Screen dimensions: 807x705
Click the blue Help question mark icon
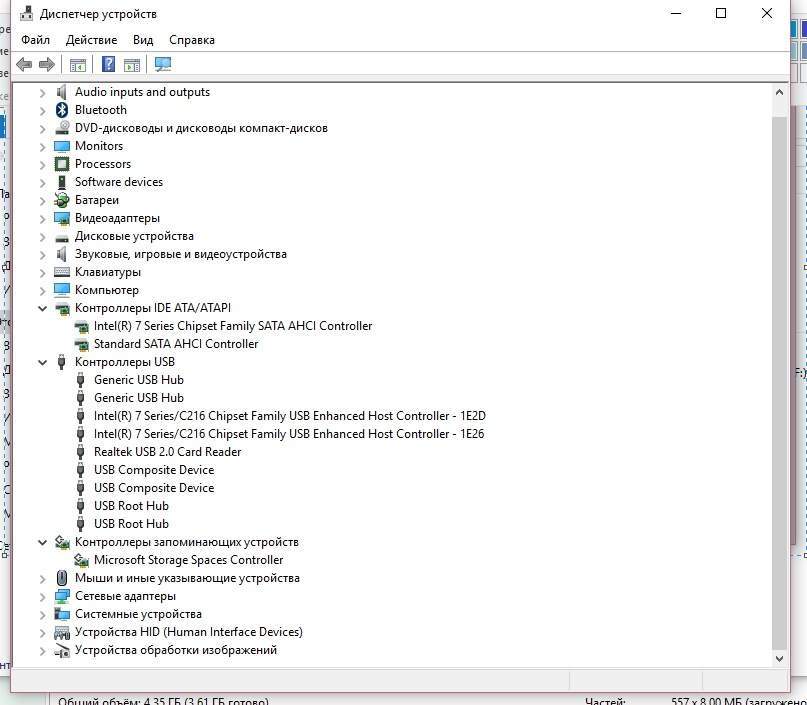[x=109, y=65]
